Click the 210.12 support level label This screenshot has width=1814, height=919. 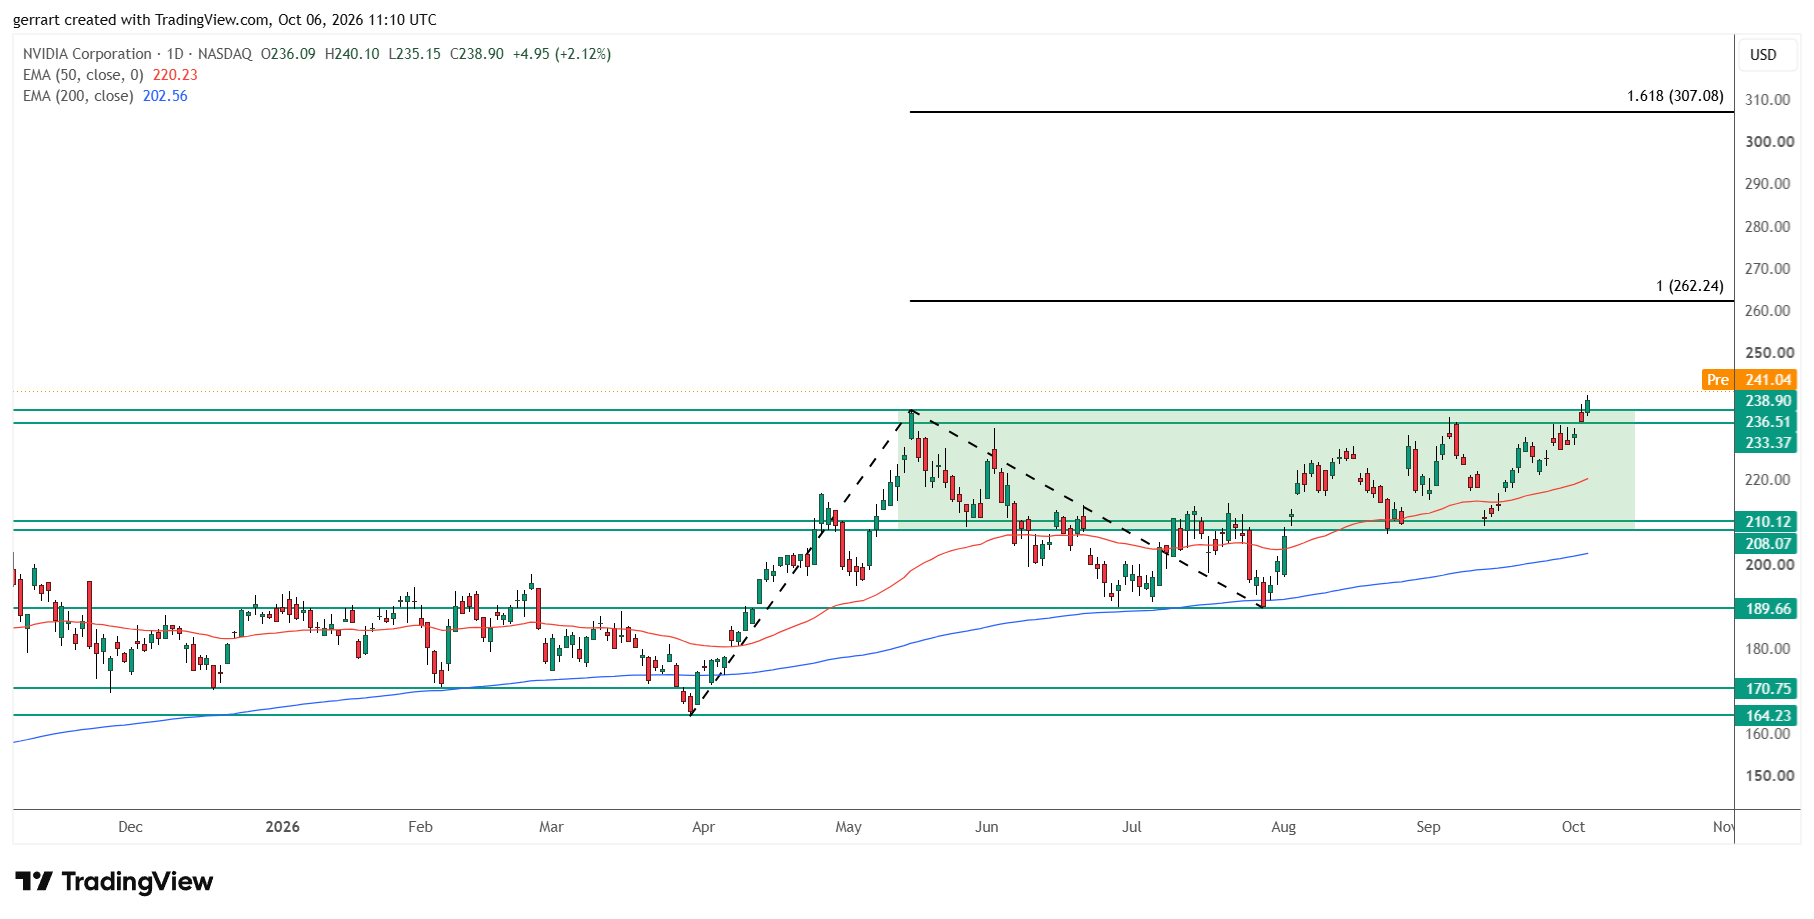coord(1768,522)
